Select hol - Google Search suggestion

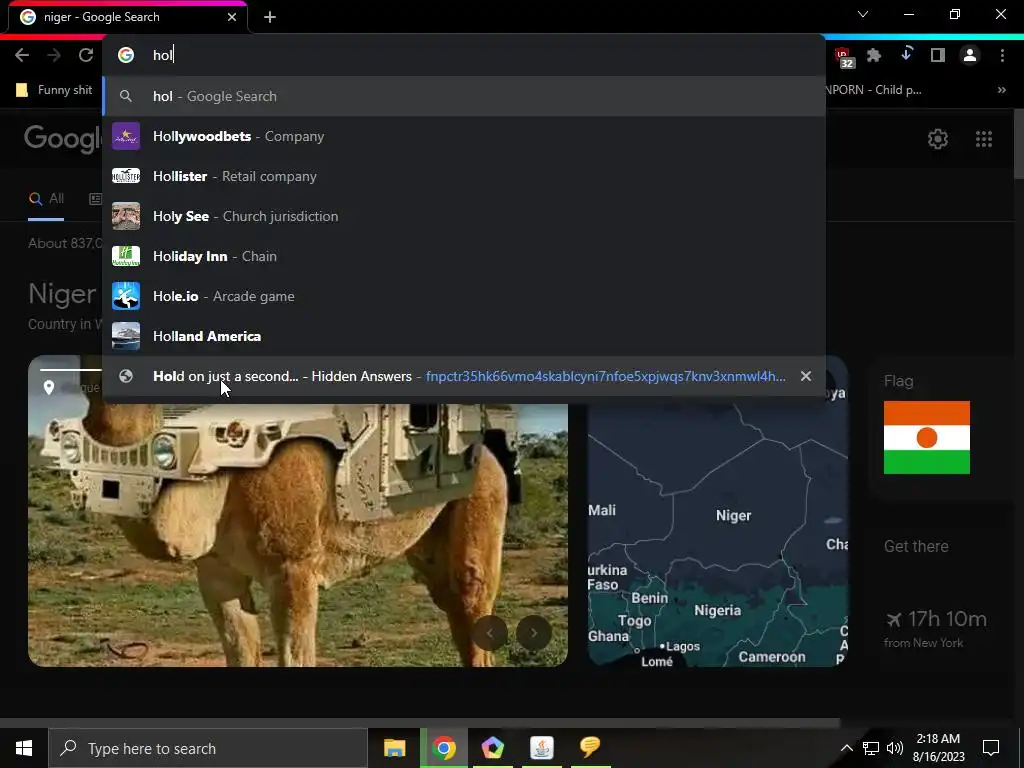[464, 96]
